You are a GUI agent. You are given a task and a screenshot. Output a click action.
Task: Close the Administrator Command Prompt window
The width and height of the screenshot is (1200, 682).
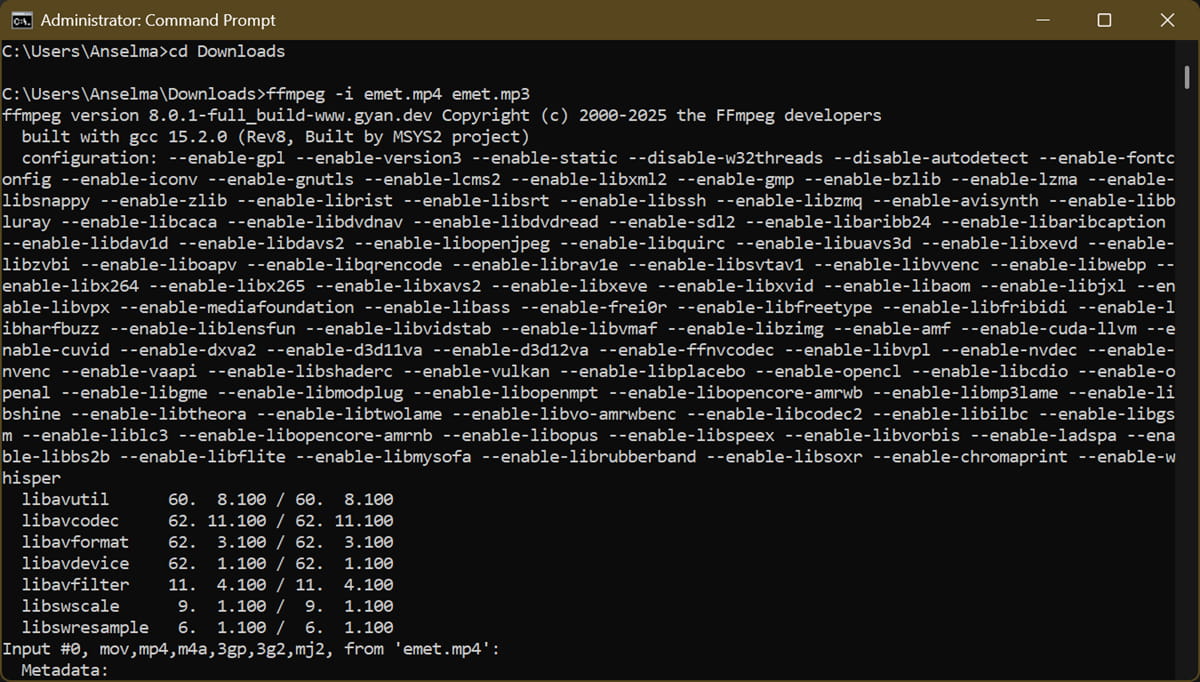coord(1166,20)
